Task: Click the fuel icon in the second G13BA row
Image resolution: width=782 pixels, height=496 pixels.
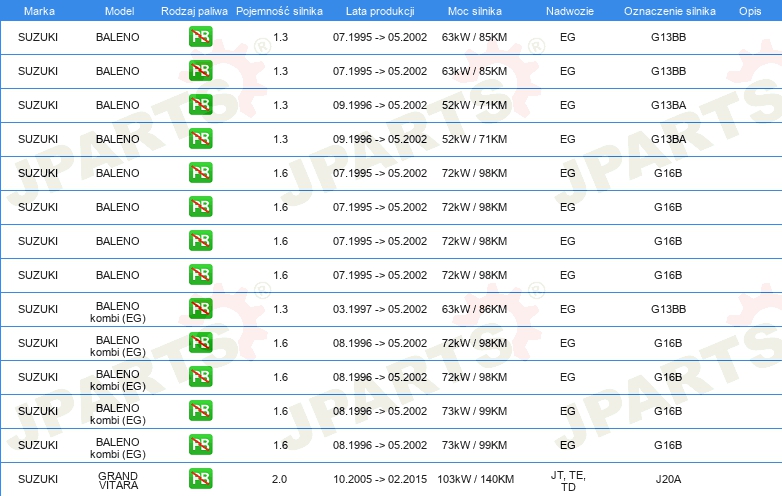Action: (x=200, y=139)
